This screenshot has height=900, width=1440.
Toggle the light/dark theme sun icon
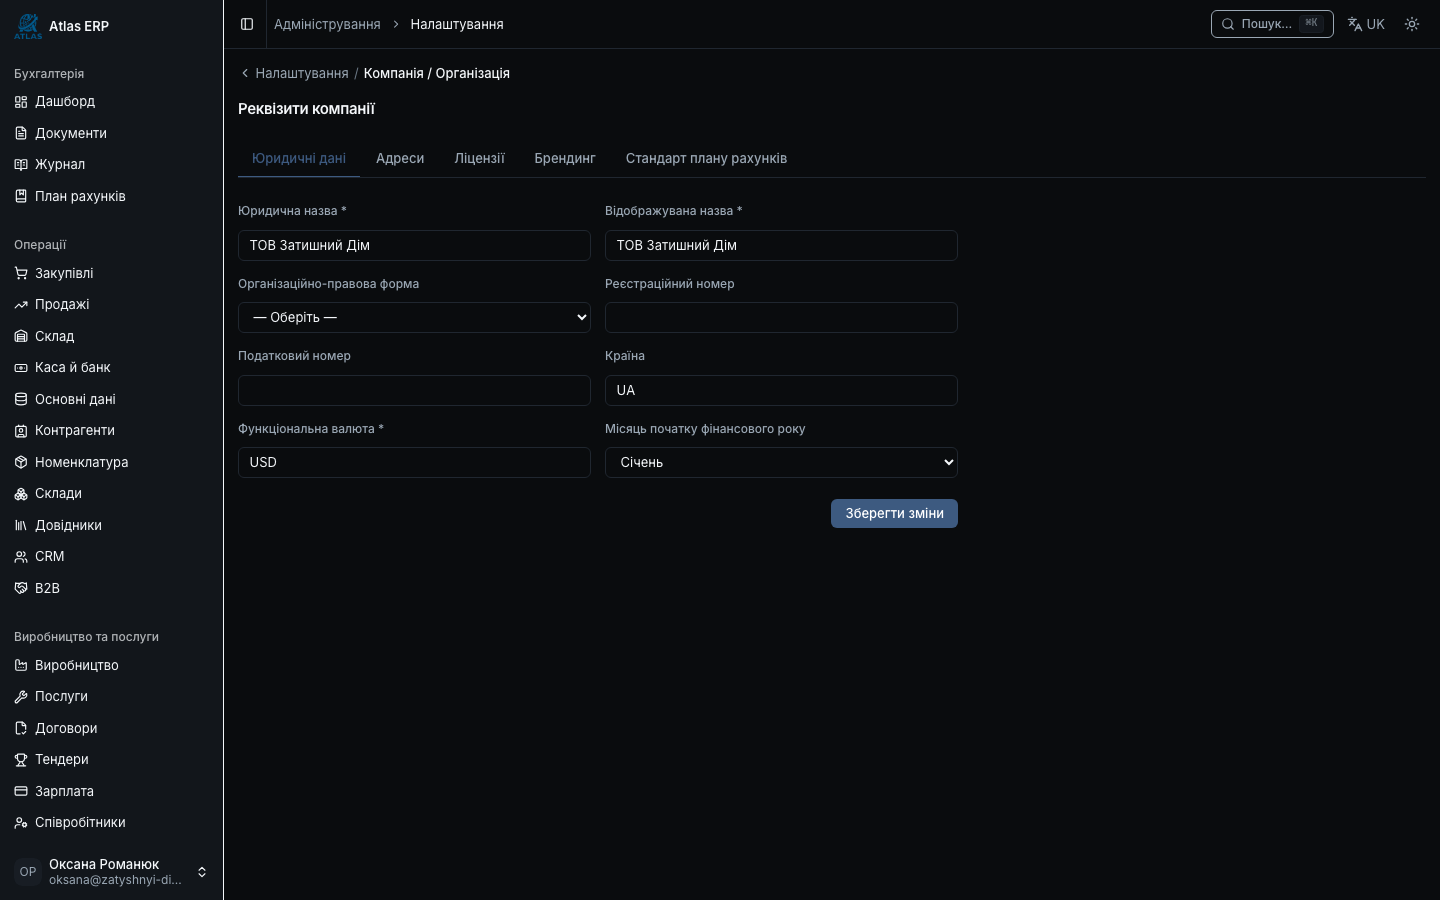(x=1412, y=24)
